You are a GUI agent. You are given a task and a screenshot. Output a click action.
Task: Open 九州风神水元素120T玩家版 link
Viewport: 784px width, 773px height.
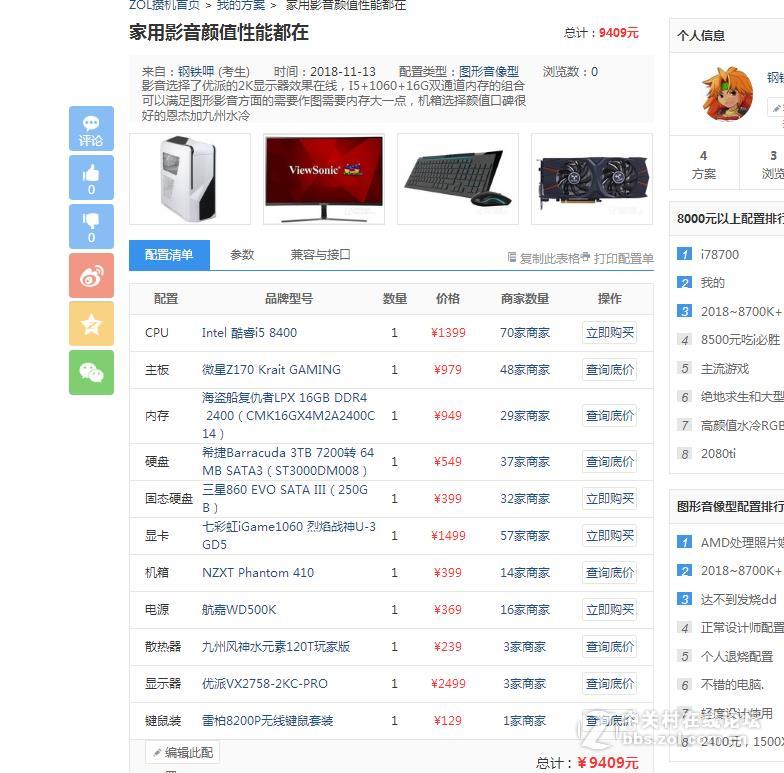tap(276, 646)
